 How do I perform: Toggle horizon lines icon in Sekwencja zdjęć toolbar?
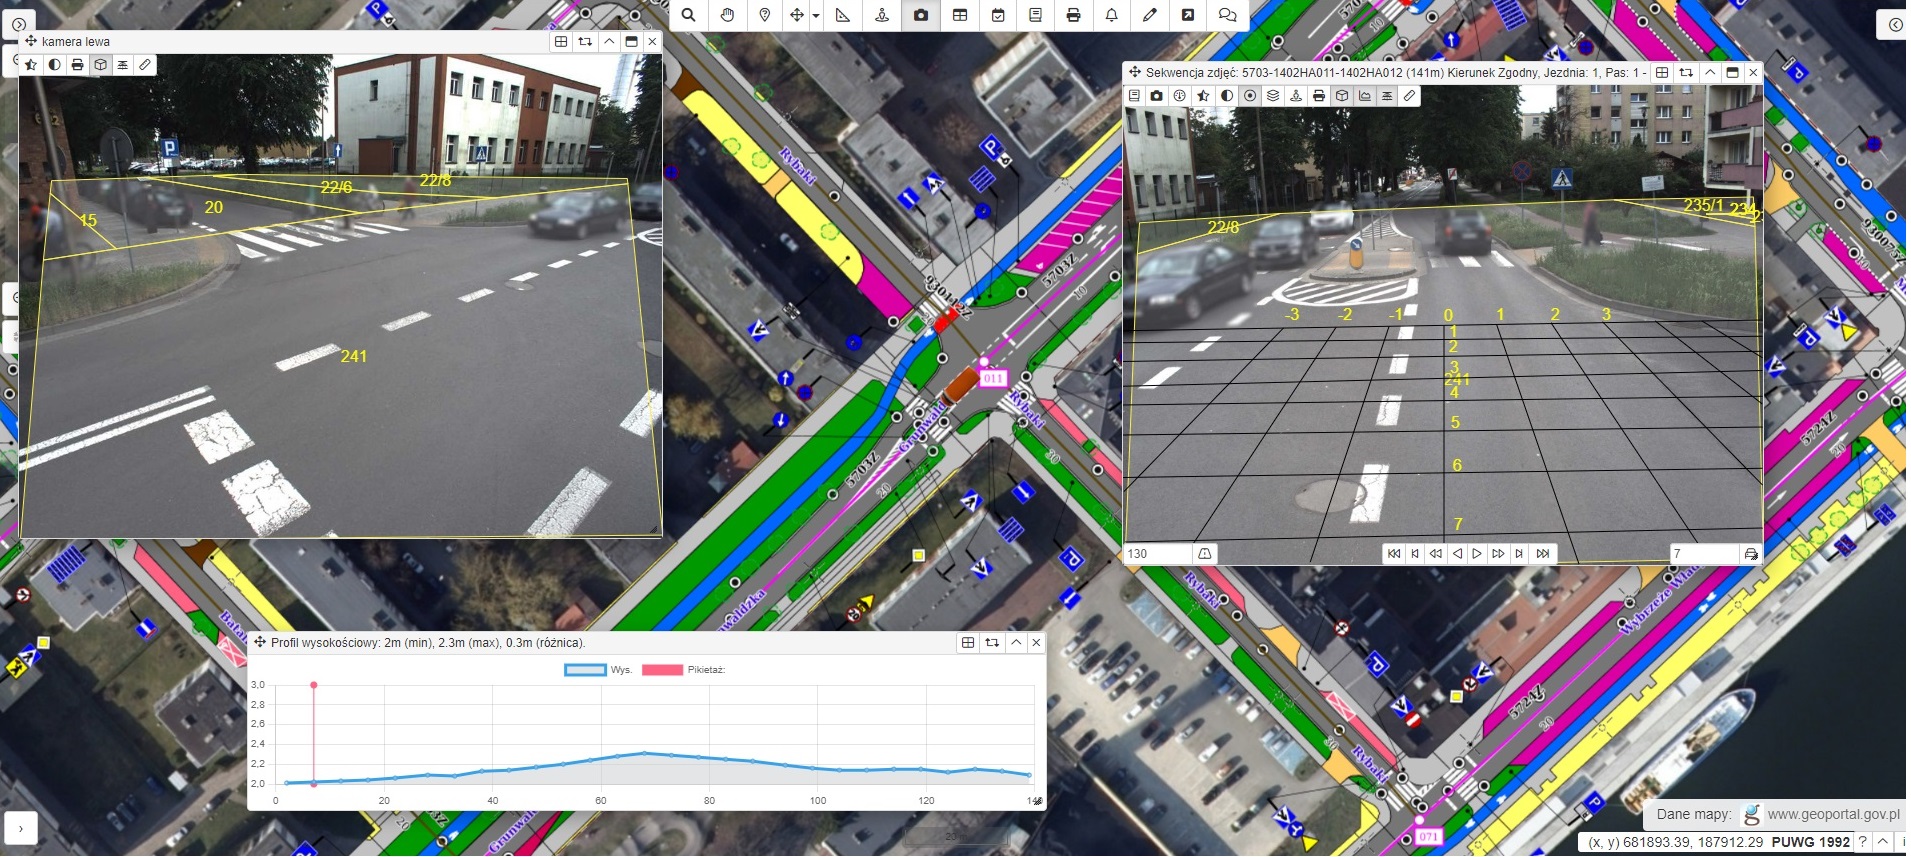pyautogui.click(x=1387, y=95)
